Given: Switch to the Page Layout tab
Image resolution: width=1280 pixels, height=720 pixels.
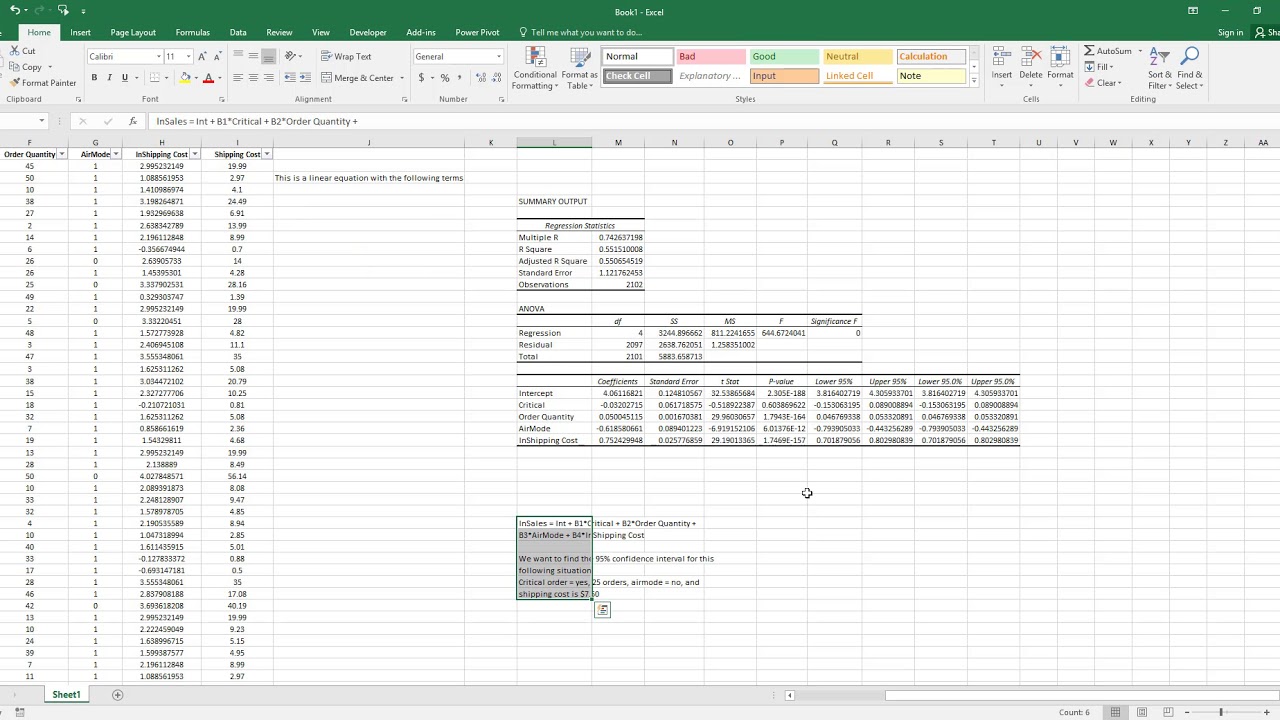Looking at the screenshot, I should pyautogui.click(x=133, y=32).
